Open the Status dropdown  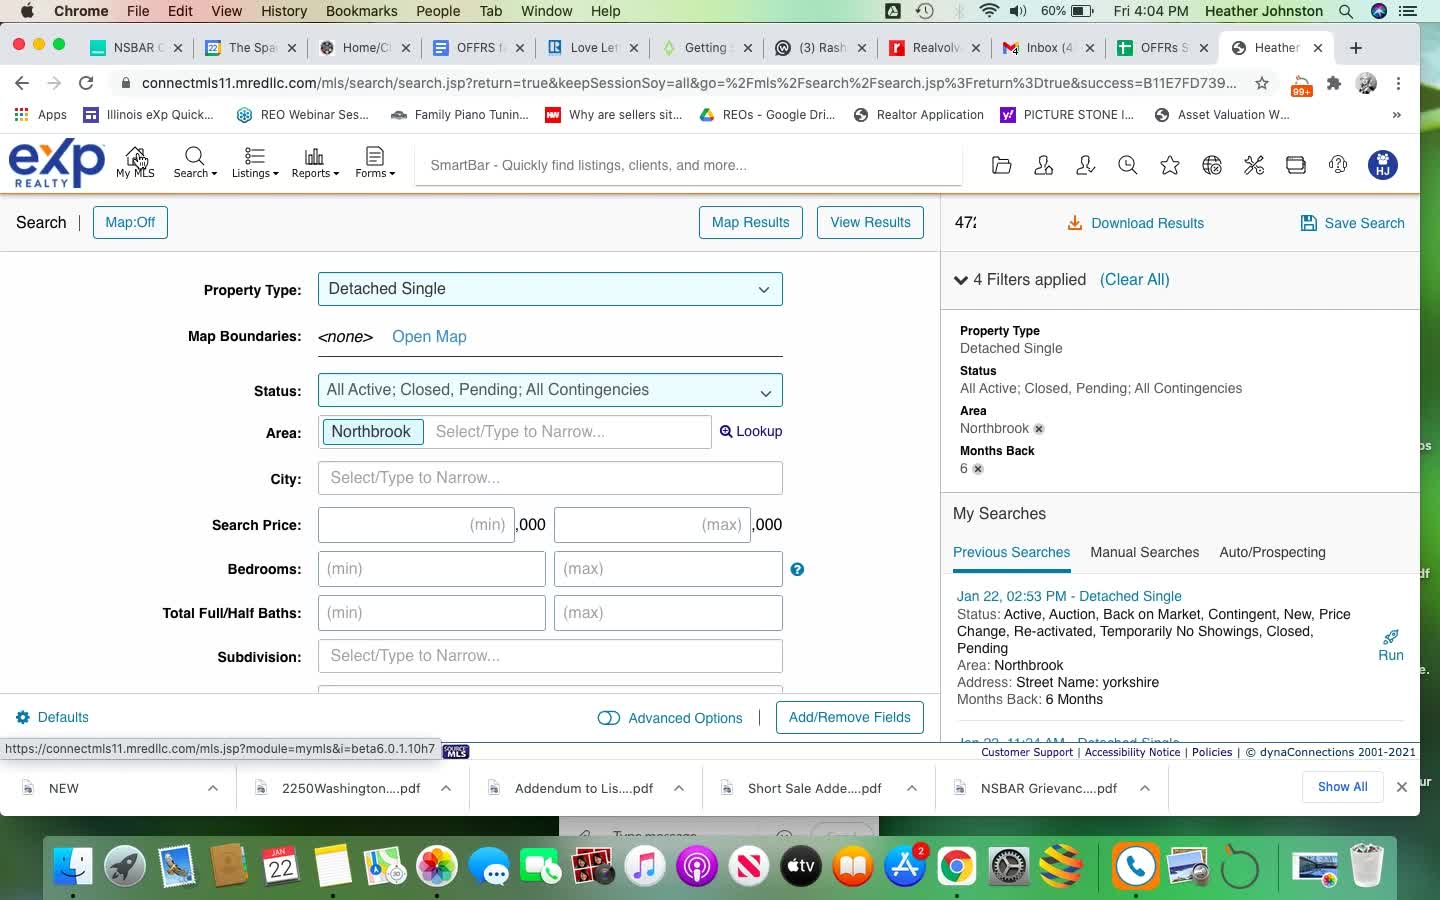(550, 390)
